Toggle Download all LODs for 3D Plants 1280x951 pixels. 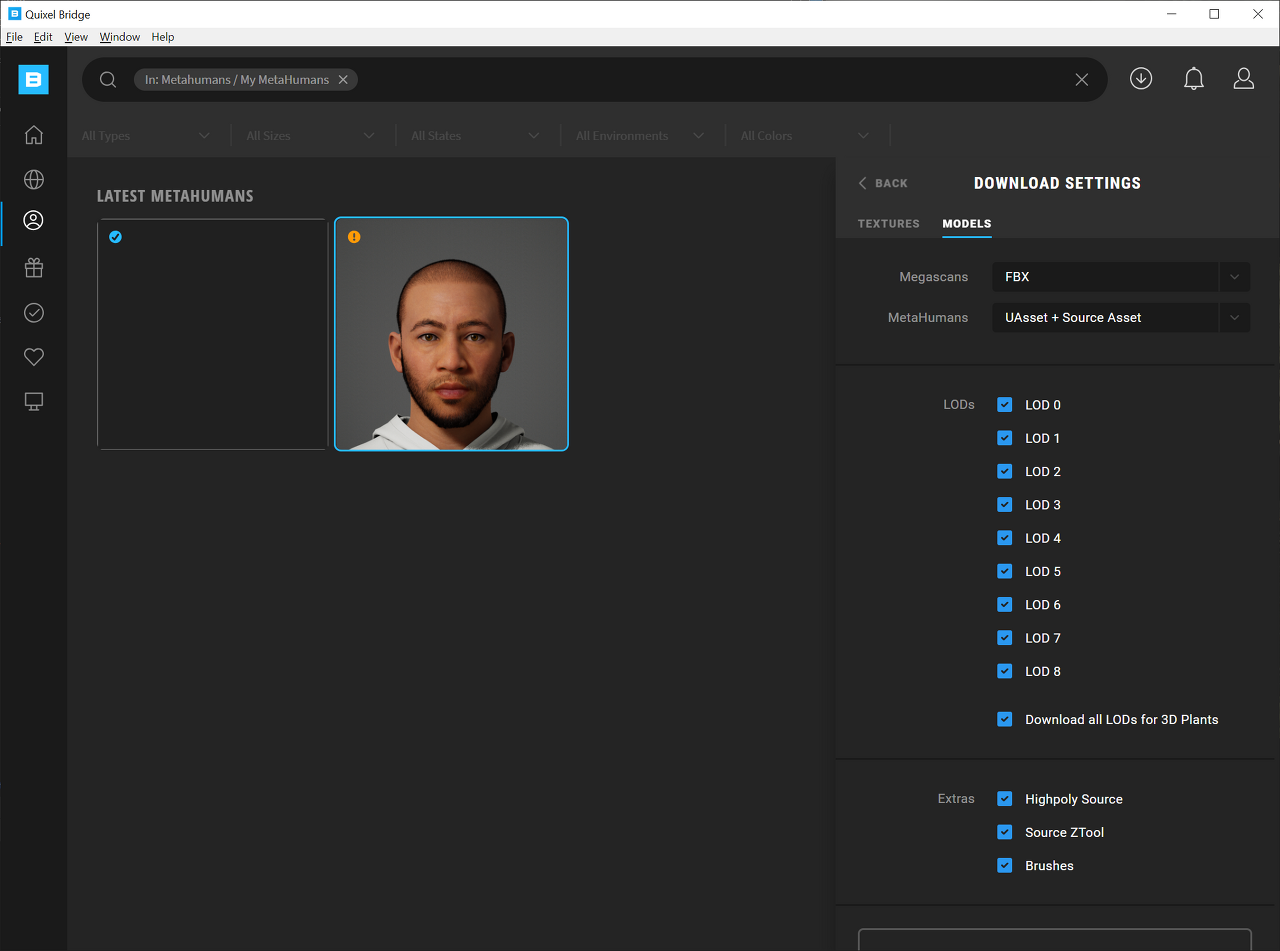[1005, 719]
